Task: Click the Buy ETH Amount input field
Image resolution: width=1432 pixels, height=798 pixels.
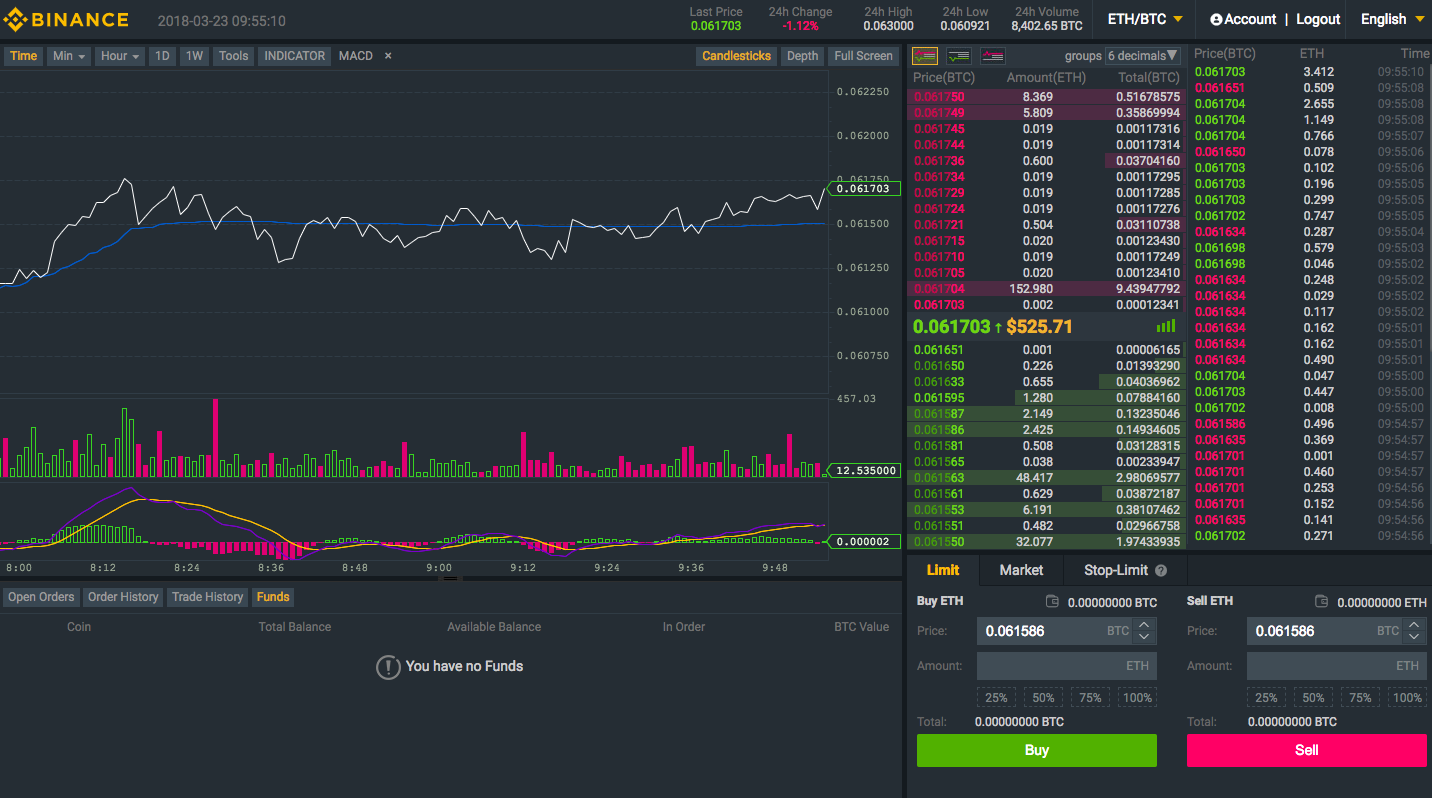Action: click(1066, 666)
